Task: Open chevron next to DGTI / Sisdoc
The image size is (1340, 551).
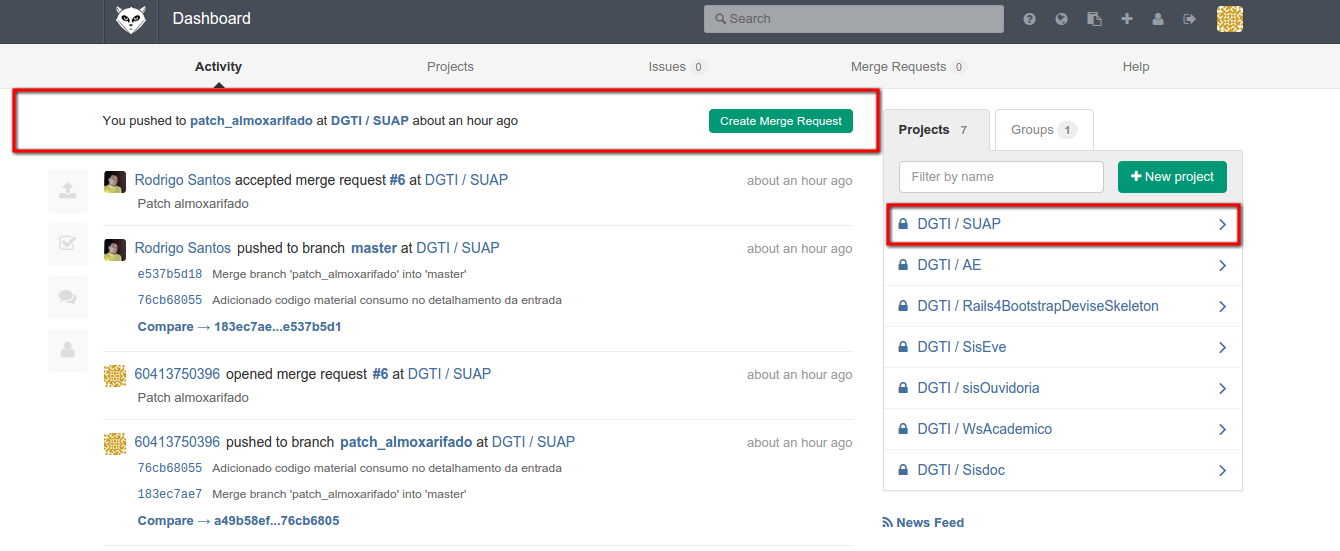Action: (x=1222, y=470)
